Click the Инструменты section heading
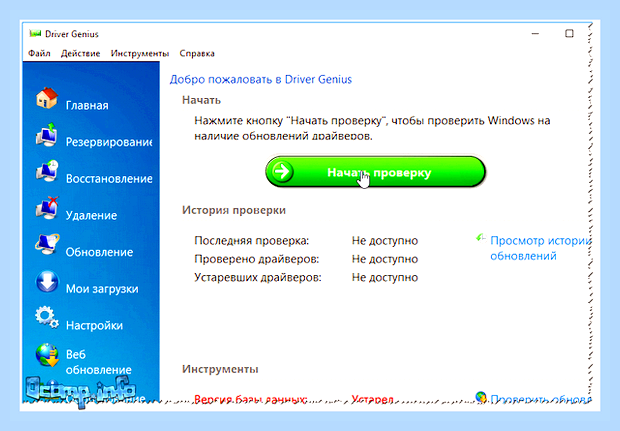Viewport: 620px width, 431px height. [220, 369]
